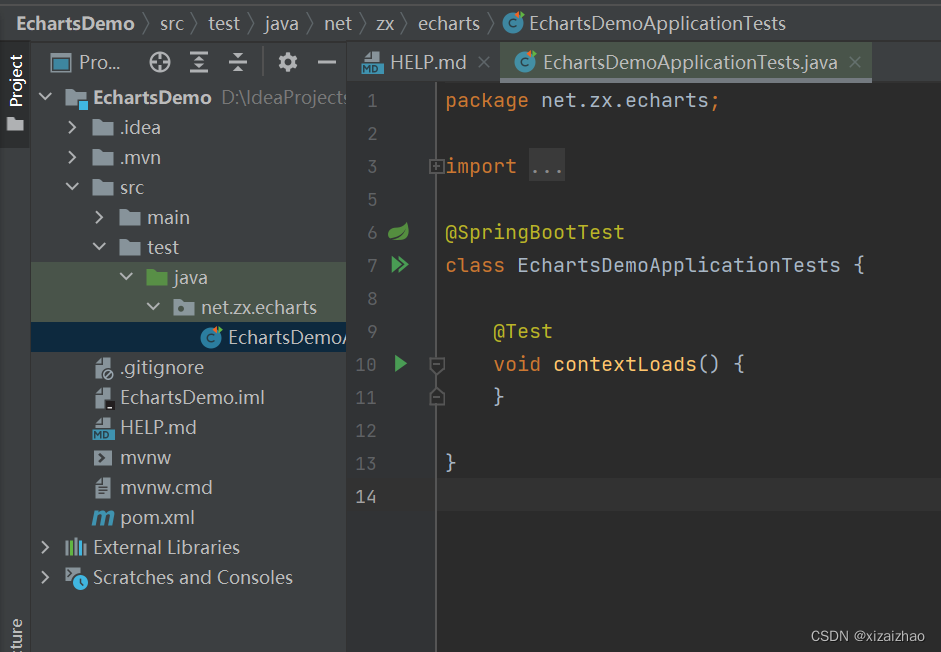
Task: Select External Libraries node
Action: point(188,548)
